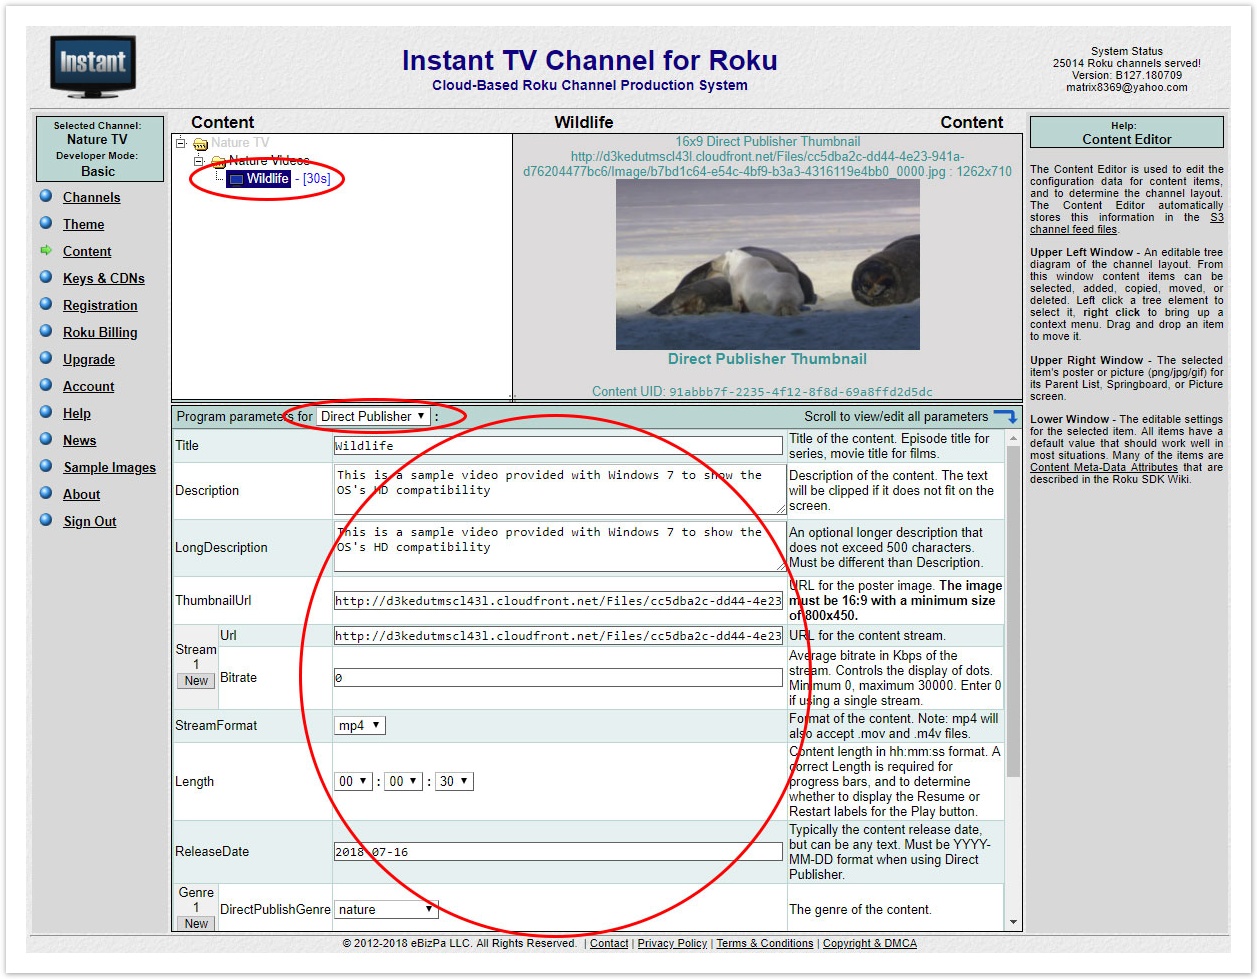Click the ReleaseDate input field
This screenshot has height=979, width=1257.
coord(558,852)
